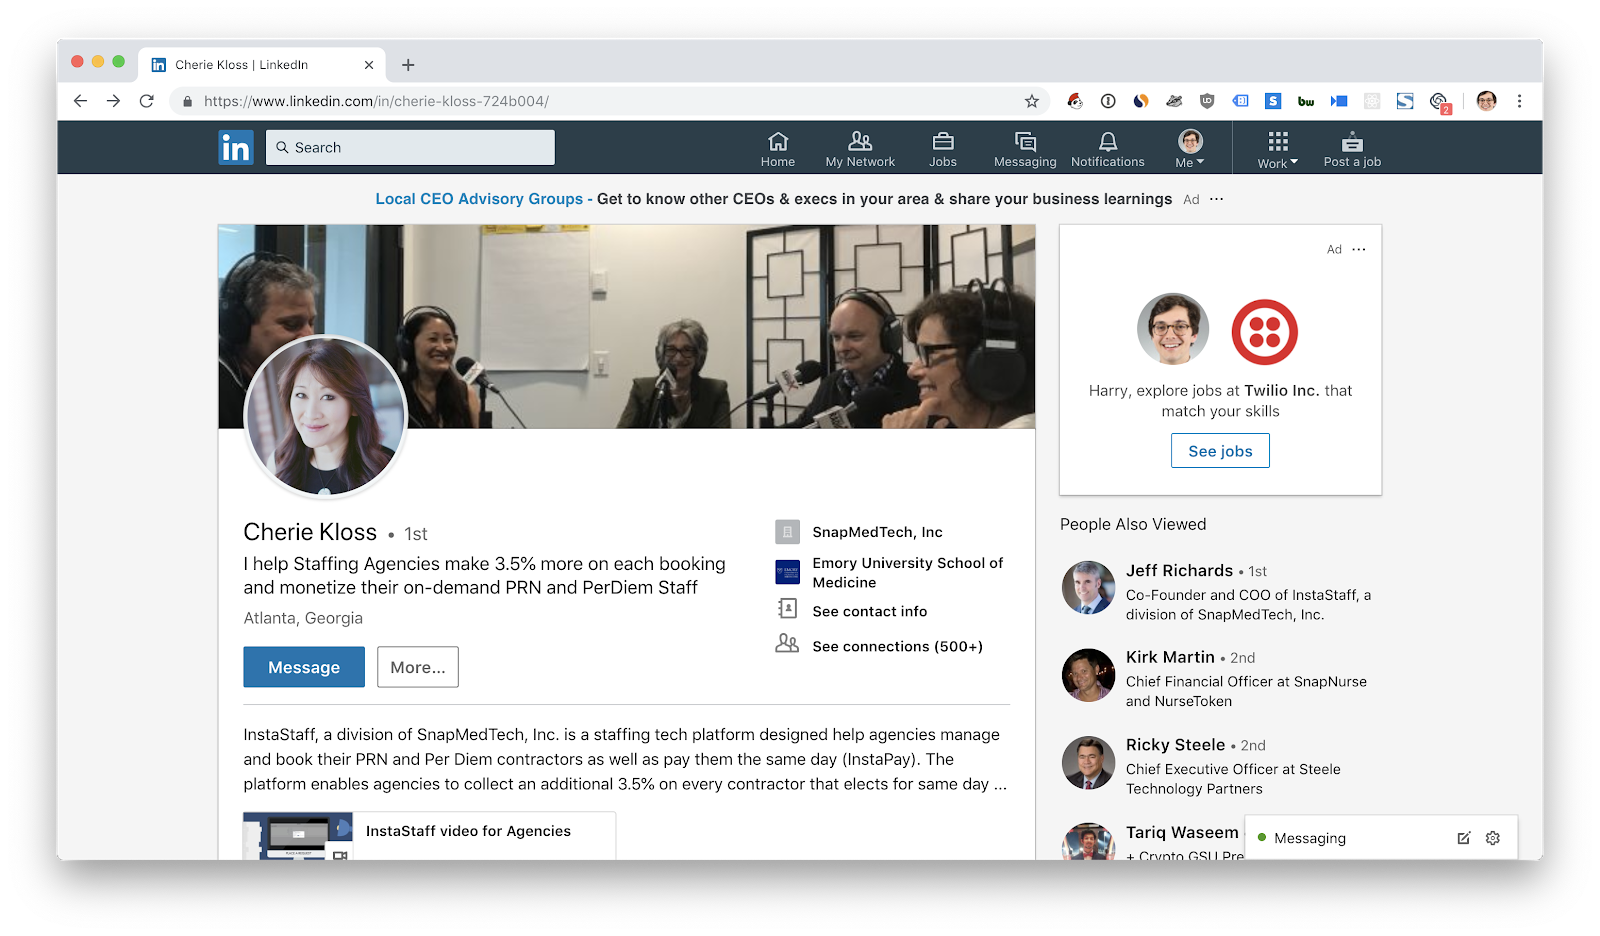This screenshot has width=1600, height=936.
Task: Compose a new message in Messaging bar
Action: 1464,838
